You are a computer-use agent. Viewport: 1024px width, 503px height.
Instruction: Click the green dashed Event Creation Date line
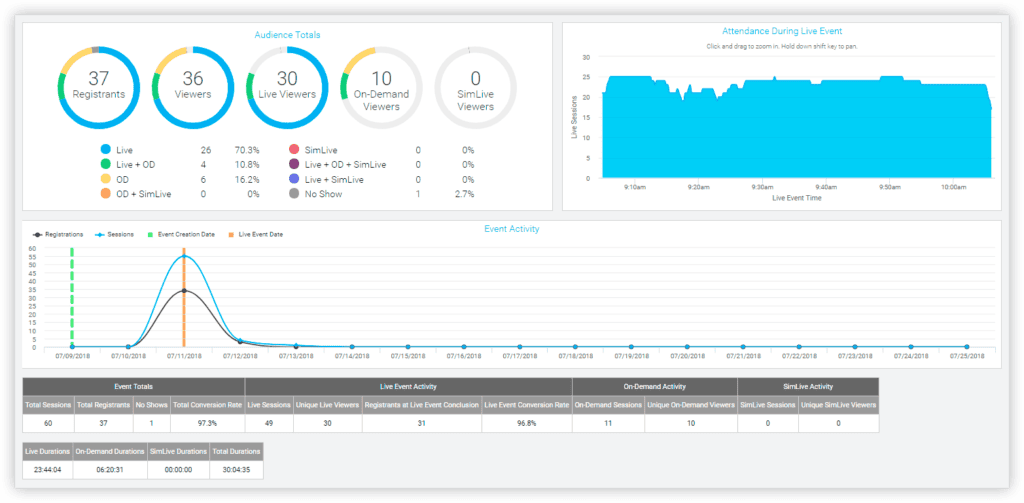coord(72,297)
